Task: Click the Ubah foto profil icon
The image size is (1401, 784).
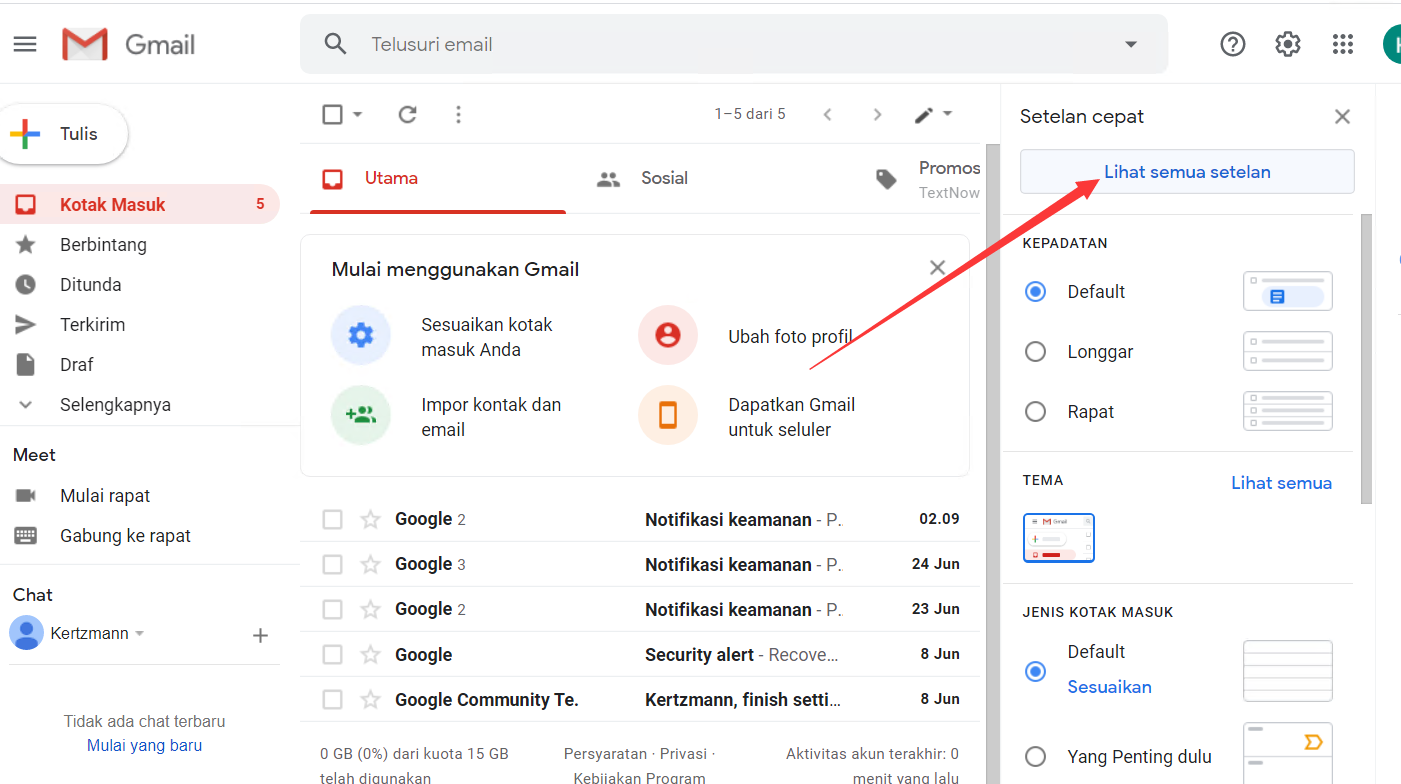Action: (667, 335)
